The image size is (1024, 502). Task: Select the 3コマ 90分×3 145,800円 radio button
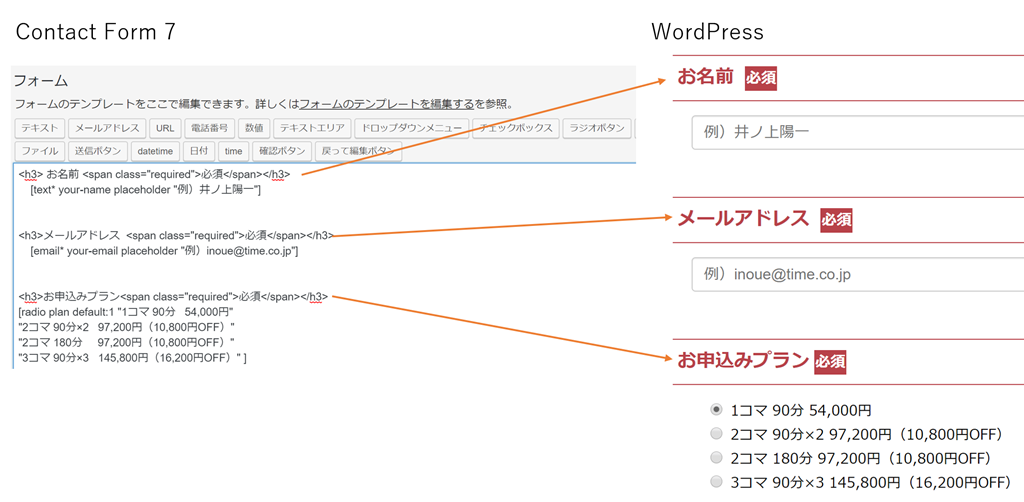pyautogui.click(x=715, y=482)
